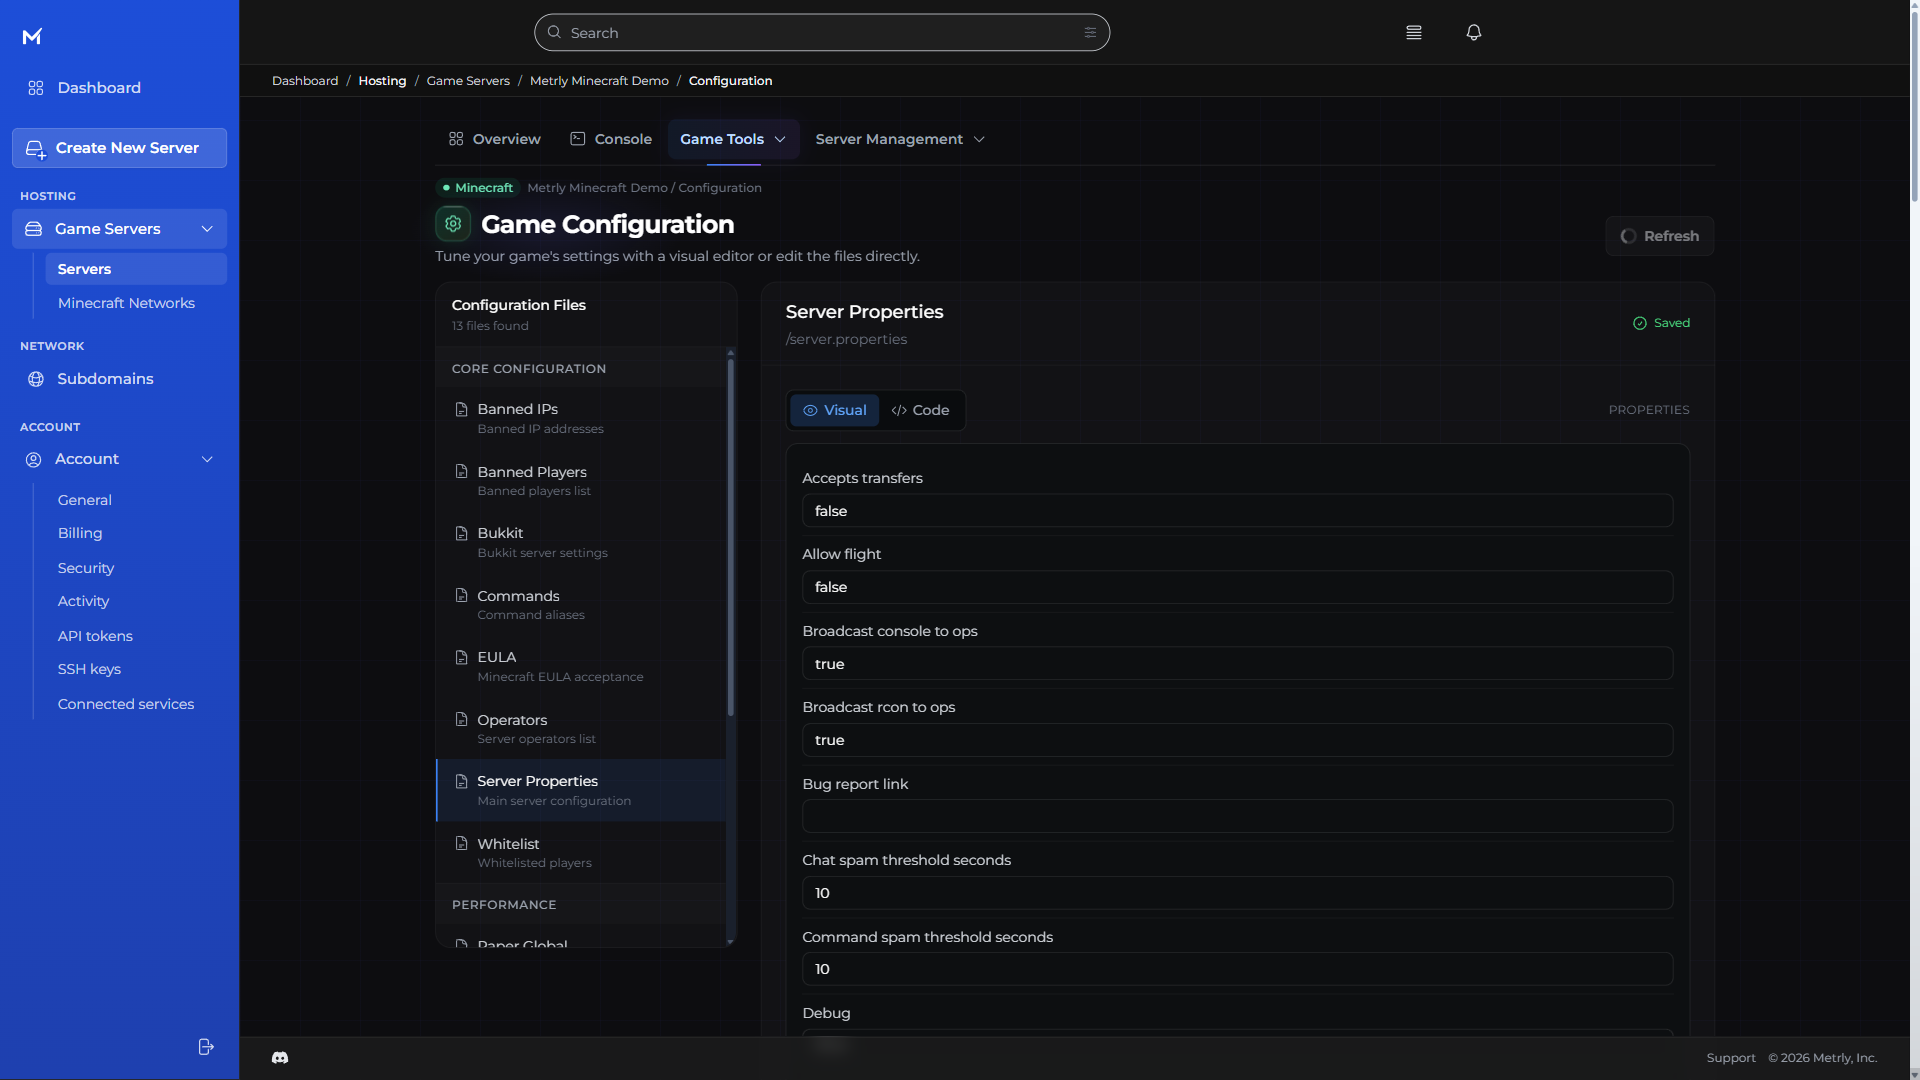This screenshot has height=1080, width=1920.
Task: Open the Console tab
Action: 611,139
